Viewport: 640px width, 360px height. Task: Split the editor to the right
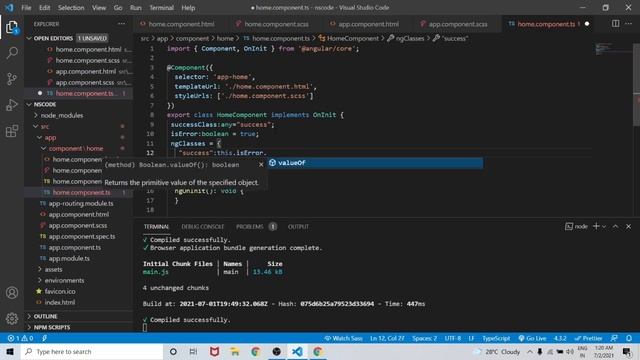(615, 24)
